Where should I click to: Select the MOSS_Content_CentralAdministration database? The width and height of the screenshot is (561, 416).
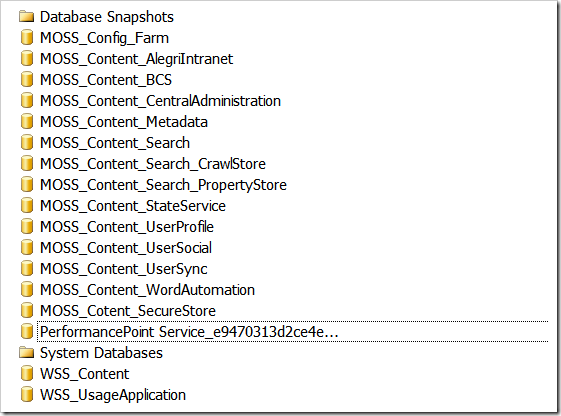click(x=160, y=101)
